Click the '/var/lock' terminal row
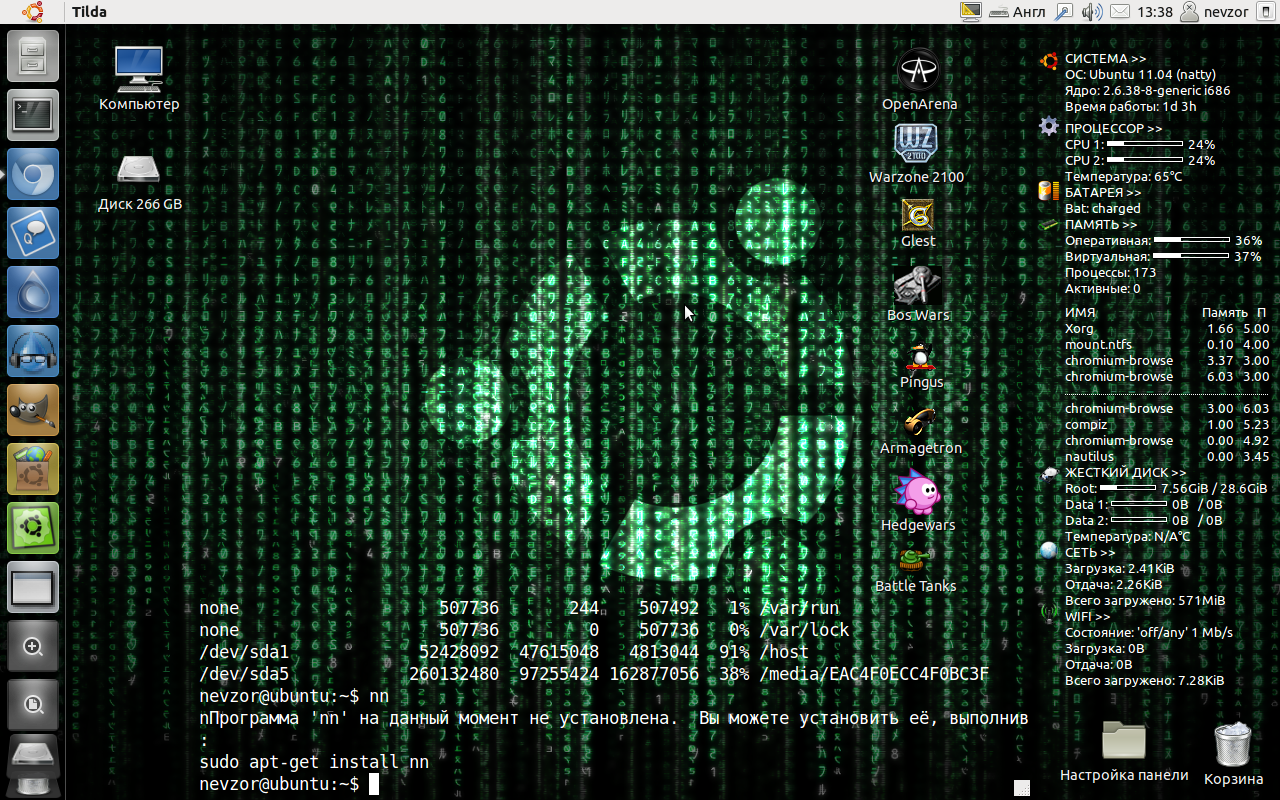The image size is (1280, 800). 524,629
